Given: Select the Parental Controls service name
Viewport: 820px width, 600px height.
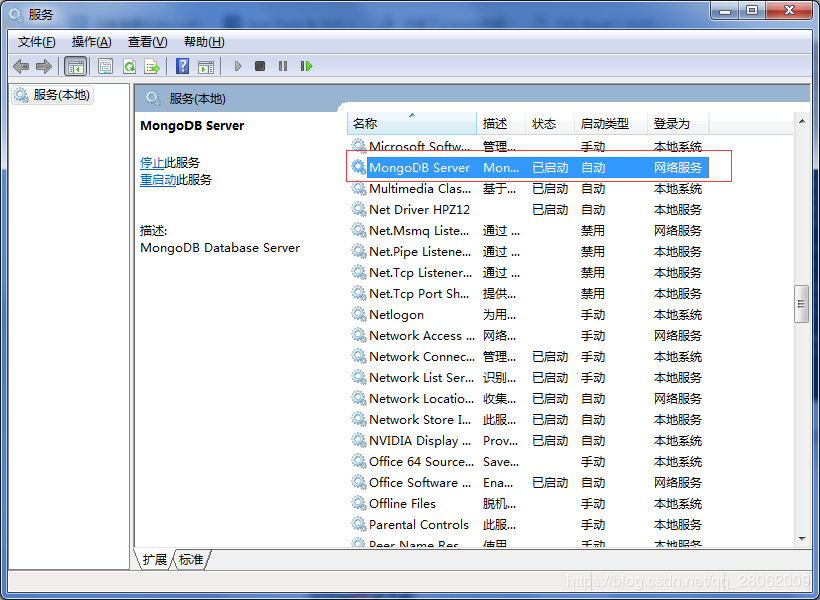Looking at the screenshot, I should (419, 524).
